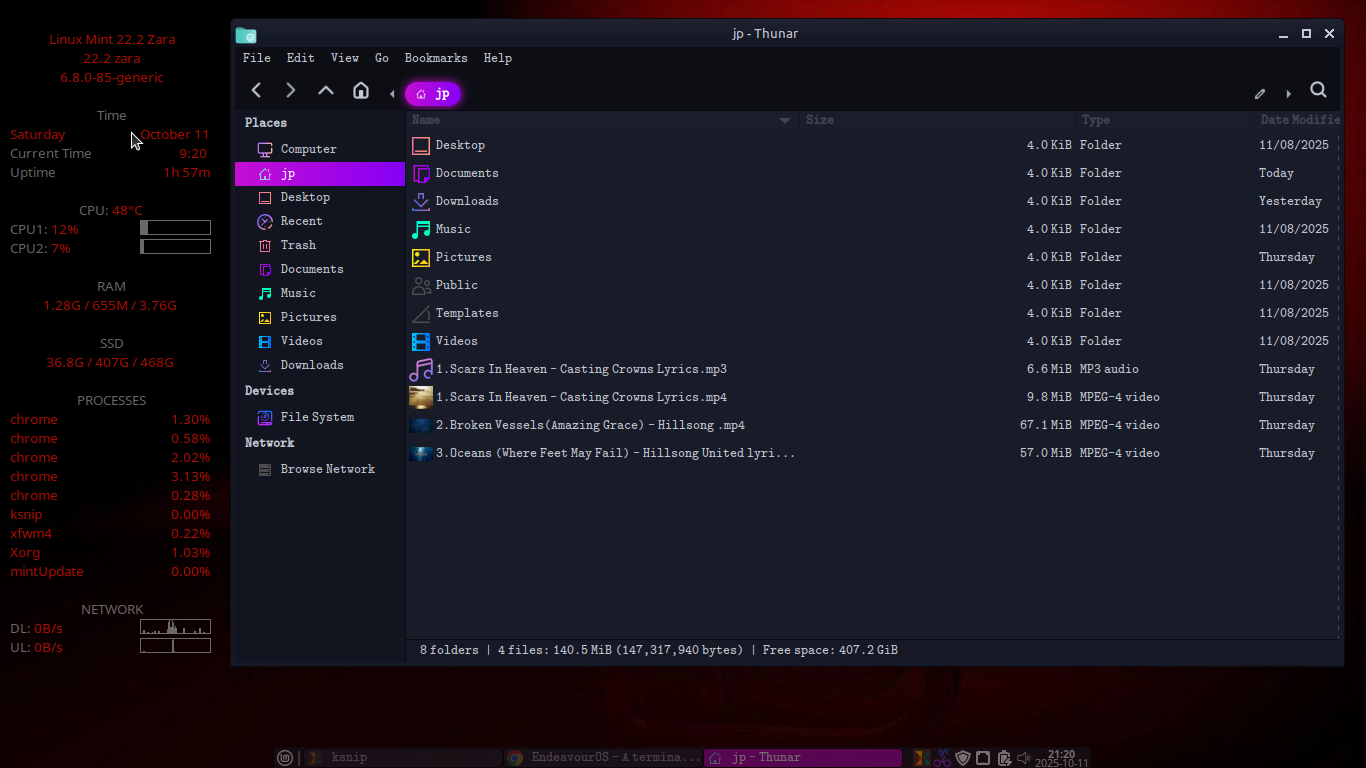Click the jp path bar button

(433, 94)
